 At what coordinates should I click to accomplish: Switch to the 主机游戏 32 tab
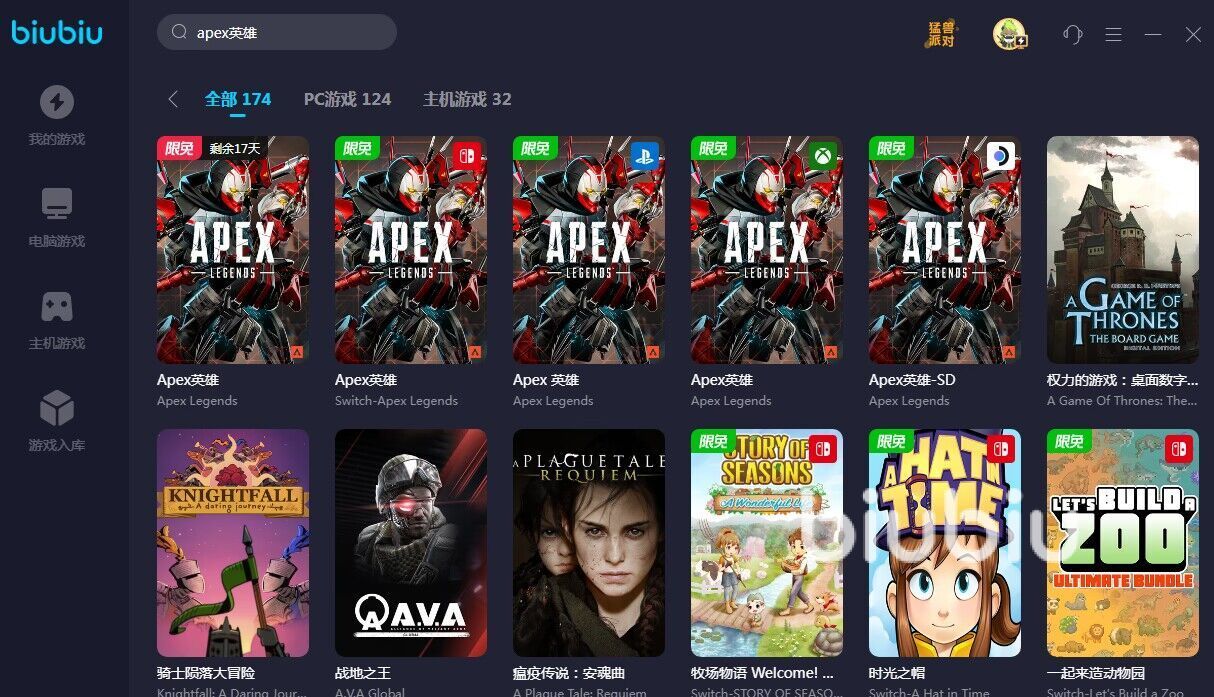pyautogui.click(x=467, y=99)
